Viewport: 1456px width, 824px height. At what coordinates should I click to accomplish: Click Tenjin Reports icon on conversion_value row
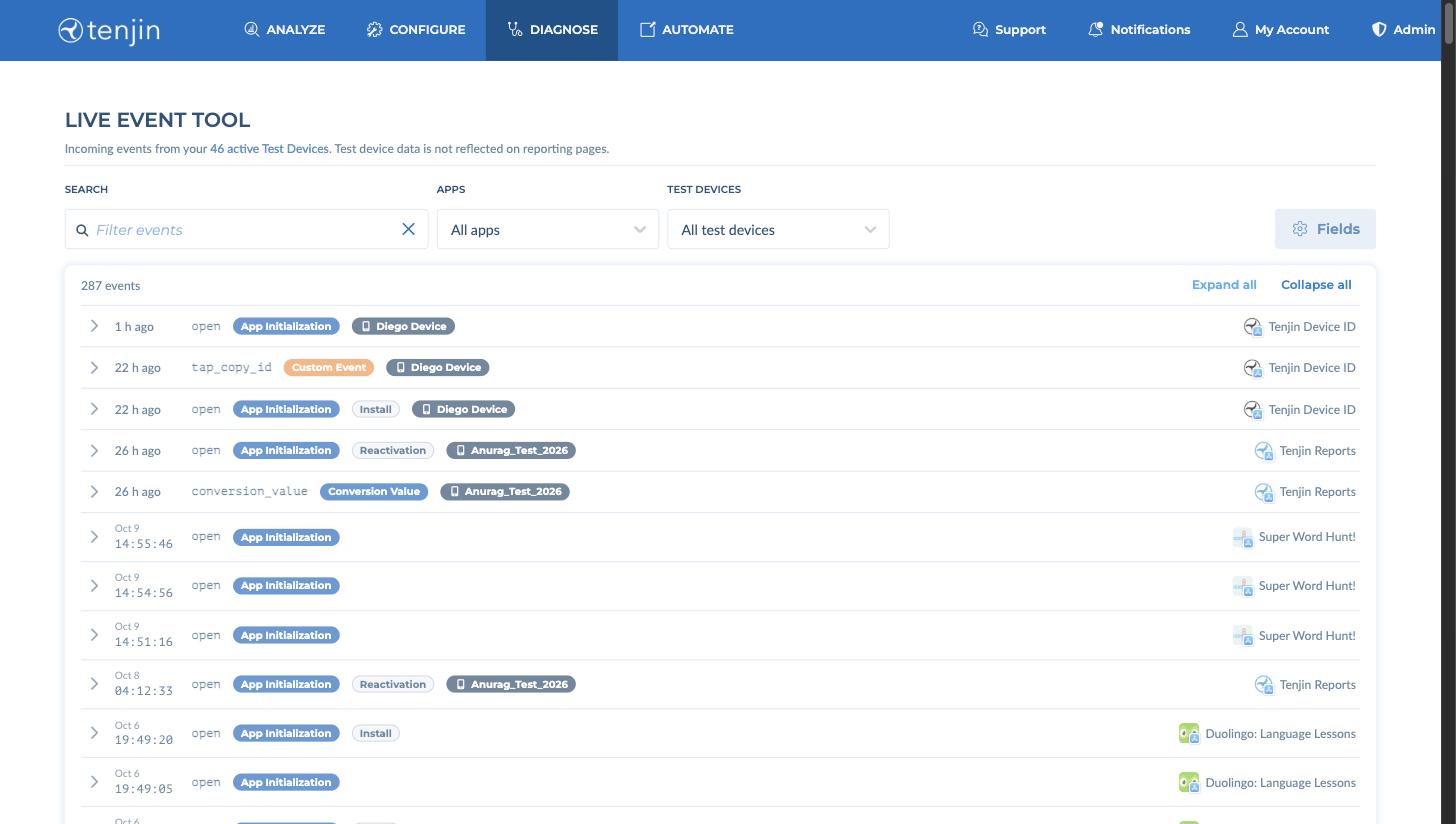1264,492
